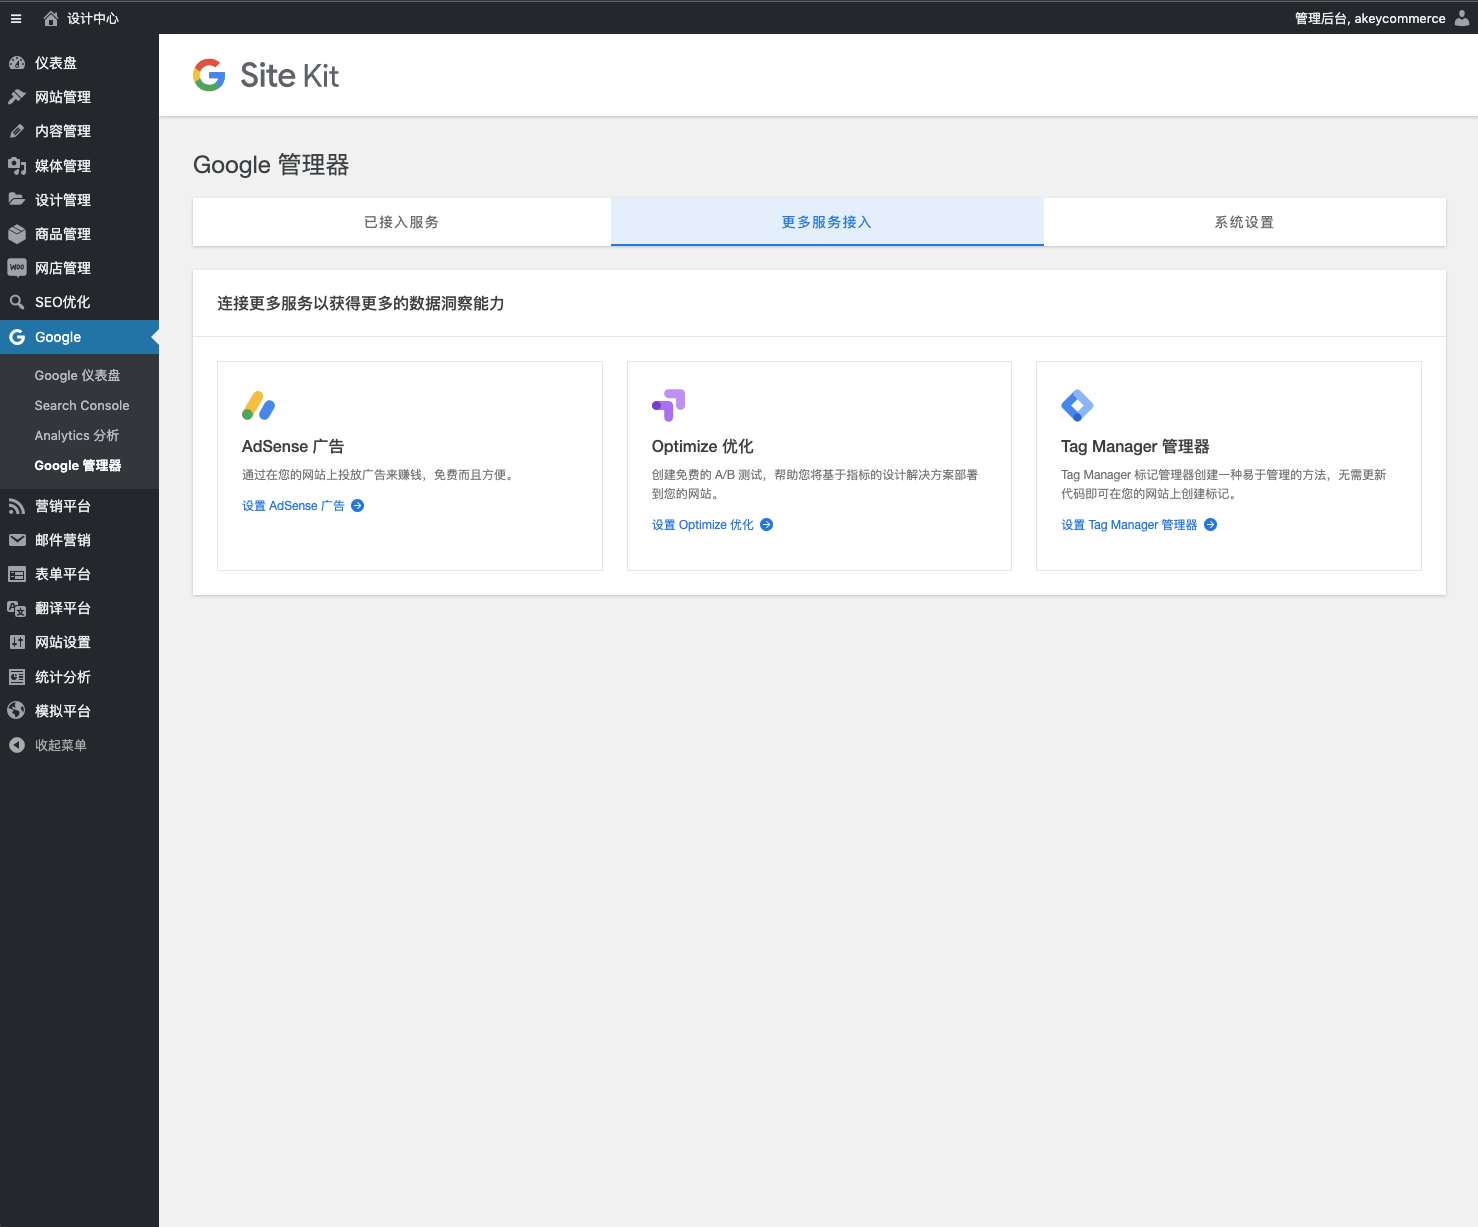This screenshot has width=1478, height=1227.
Task: Click the 仪表盘 dashboard gauge icon
Action: pyautogui.click(x=17, y=63)
